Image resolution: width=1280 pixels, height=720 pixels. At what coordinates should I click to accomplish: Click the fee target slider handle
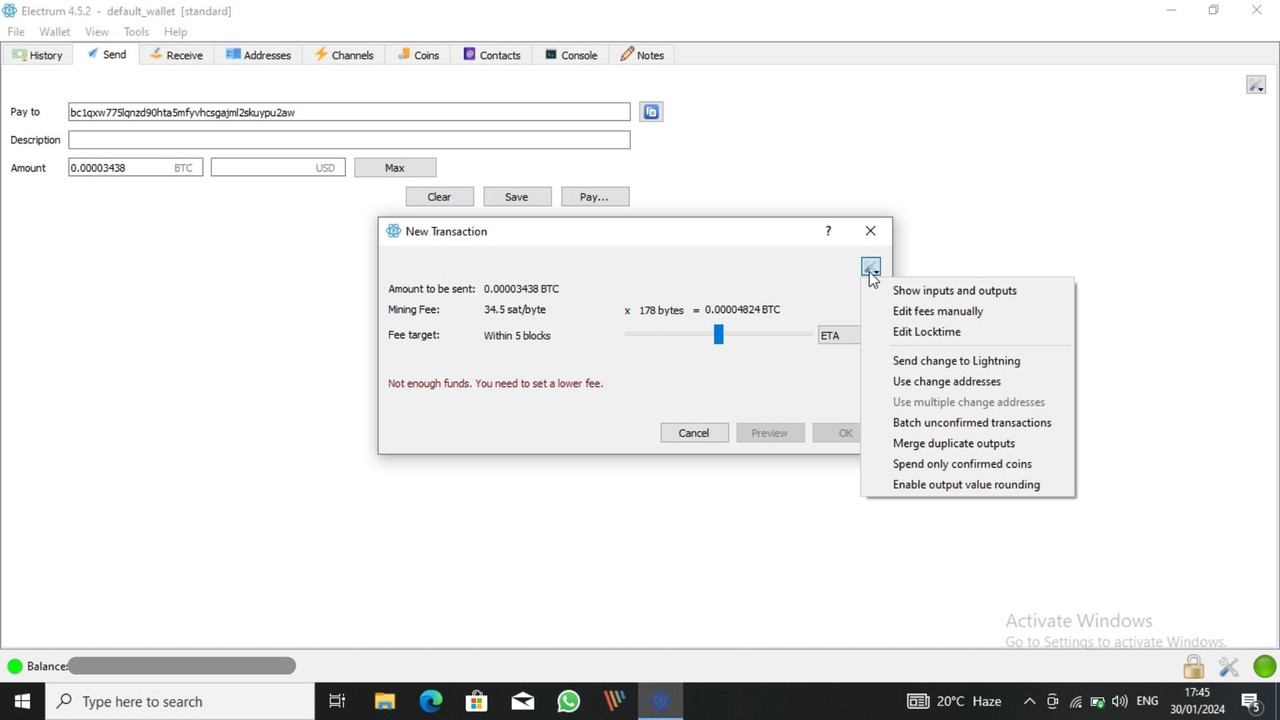click(x=718, y=335)
